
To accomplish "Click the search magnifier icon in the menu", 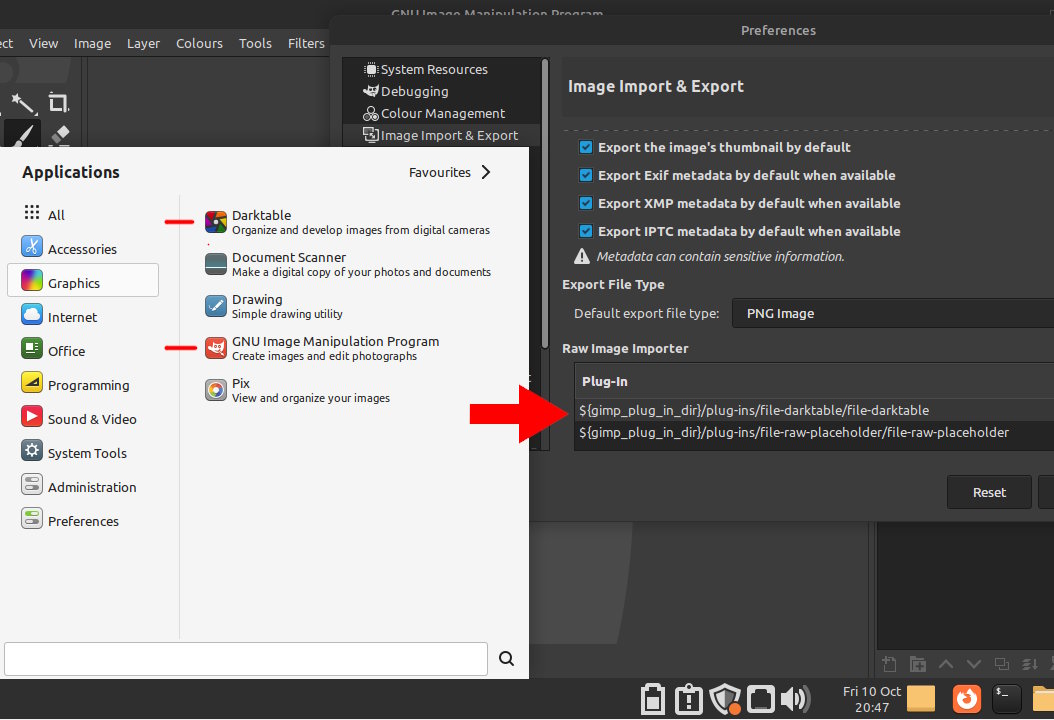I will [506, 658].
